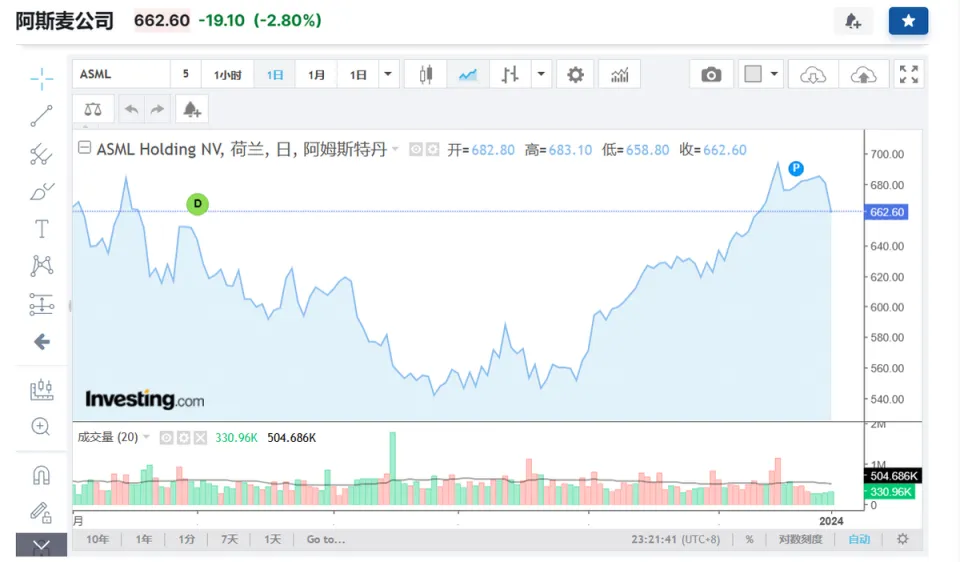Toggle the magnet snap mode
This screenshot has width=960, height=562.
click(41, 475)
